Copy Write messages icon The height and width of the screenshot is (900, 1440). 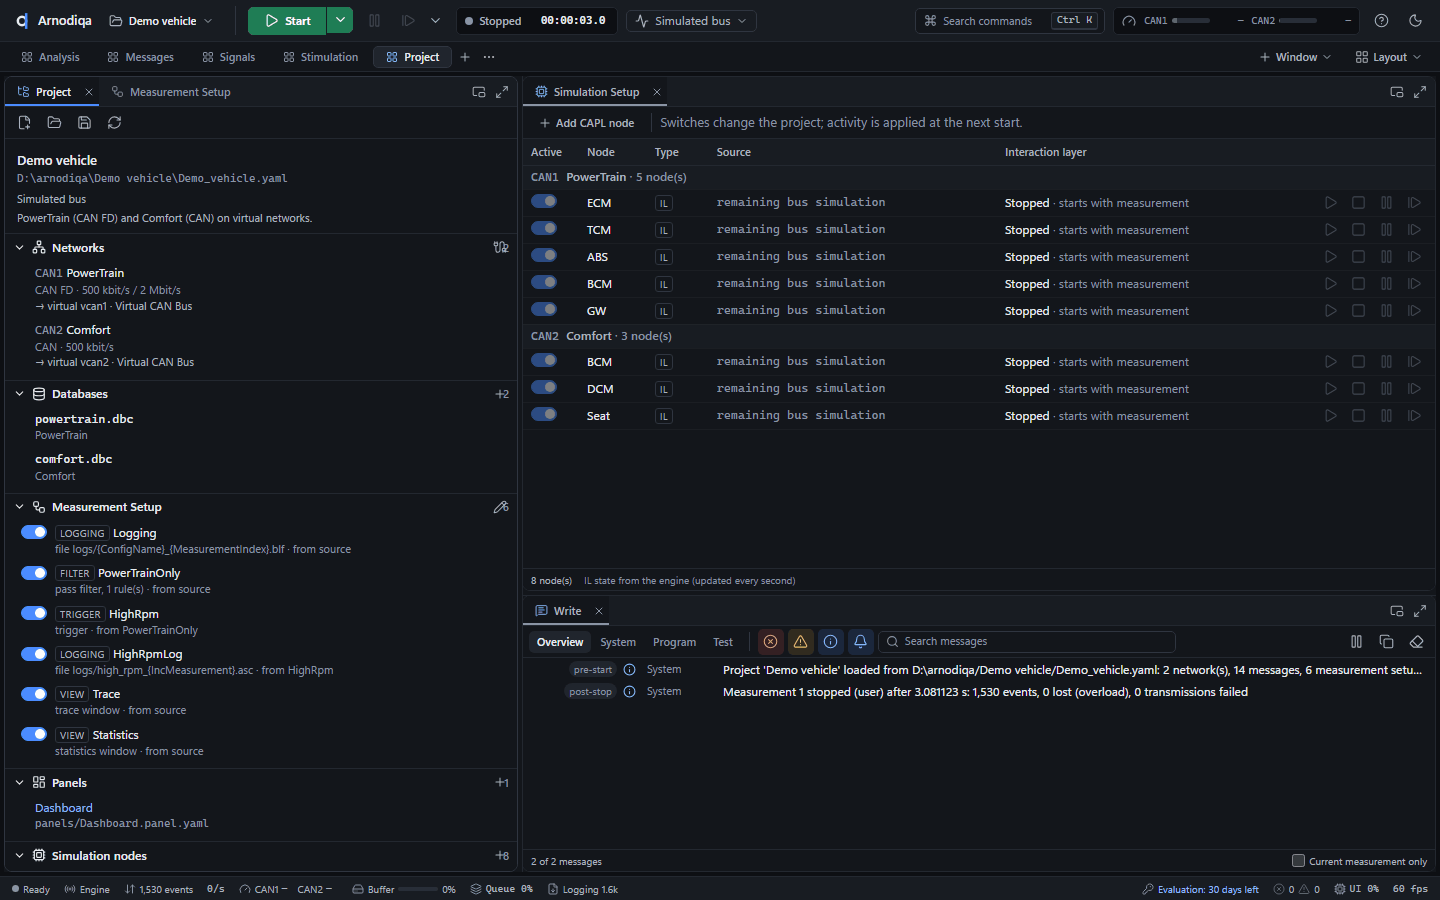(1386, 642)
